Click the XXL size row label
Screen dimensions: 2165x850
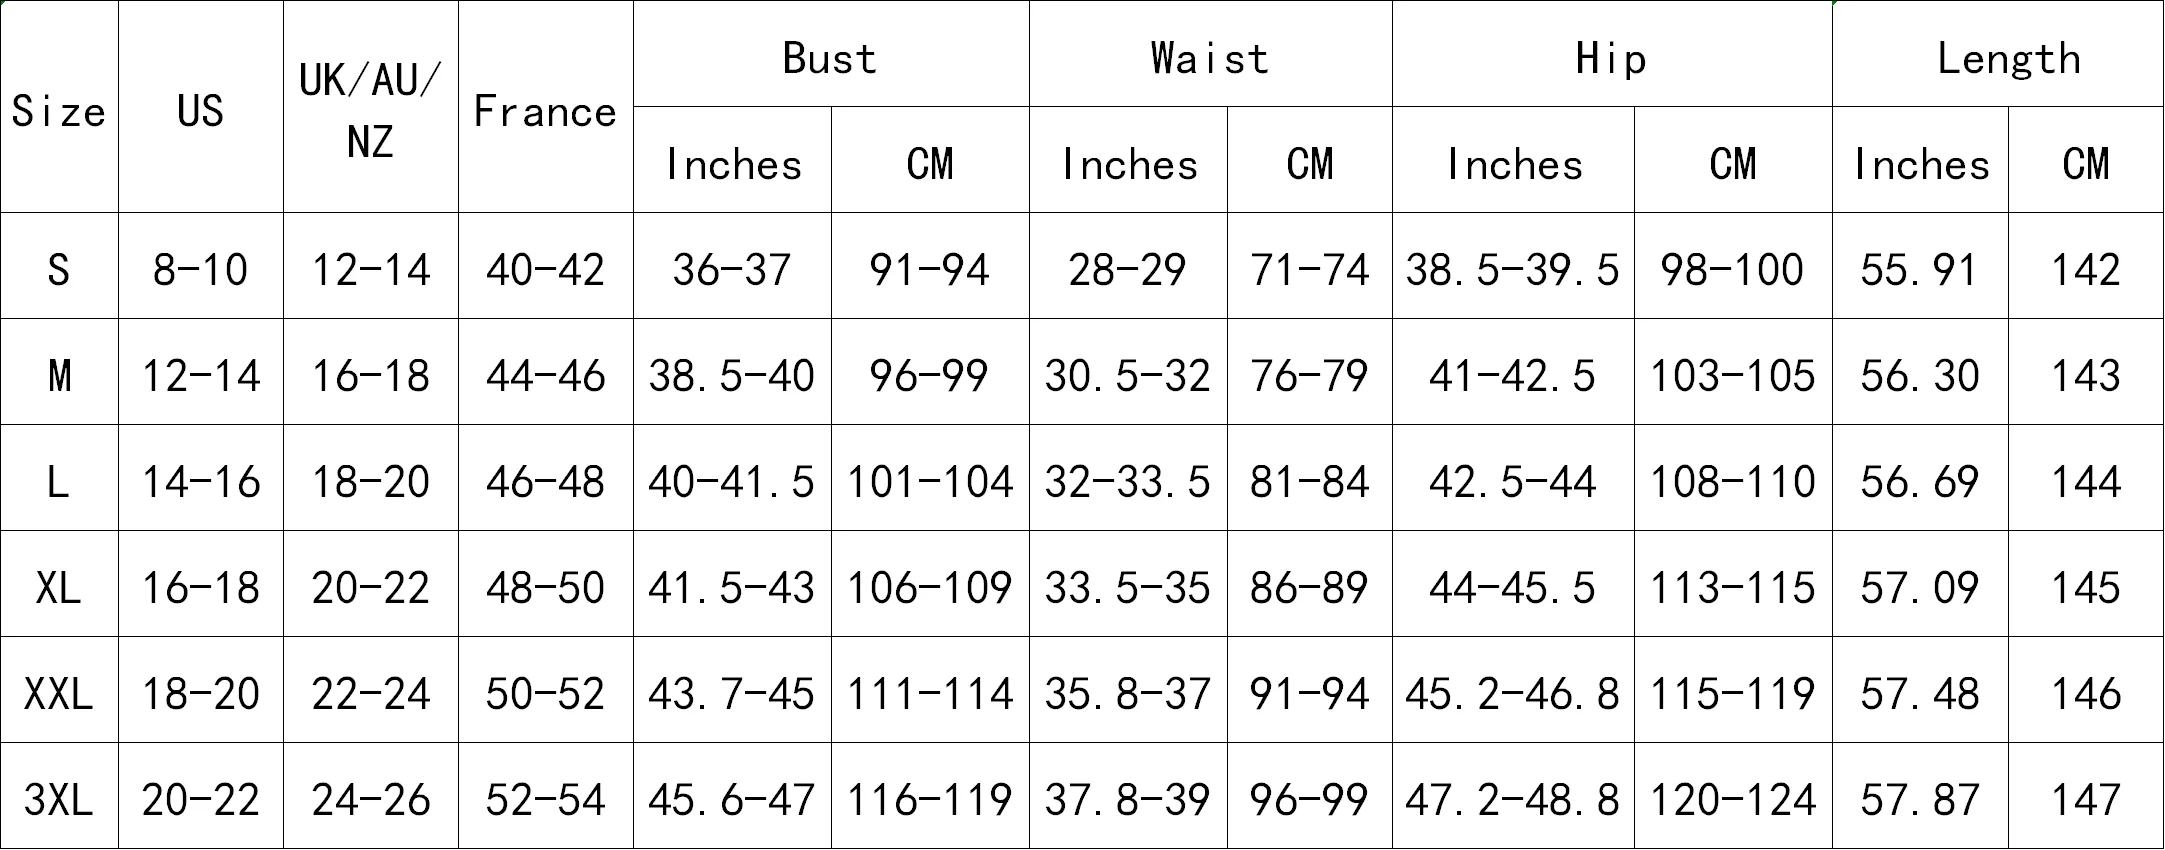click(x=59, y=690)
